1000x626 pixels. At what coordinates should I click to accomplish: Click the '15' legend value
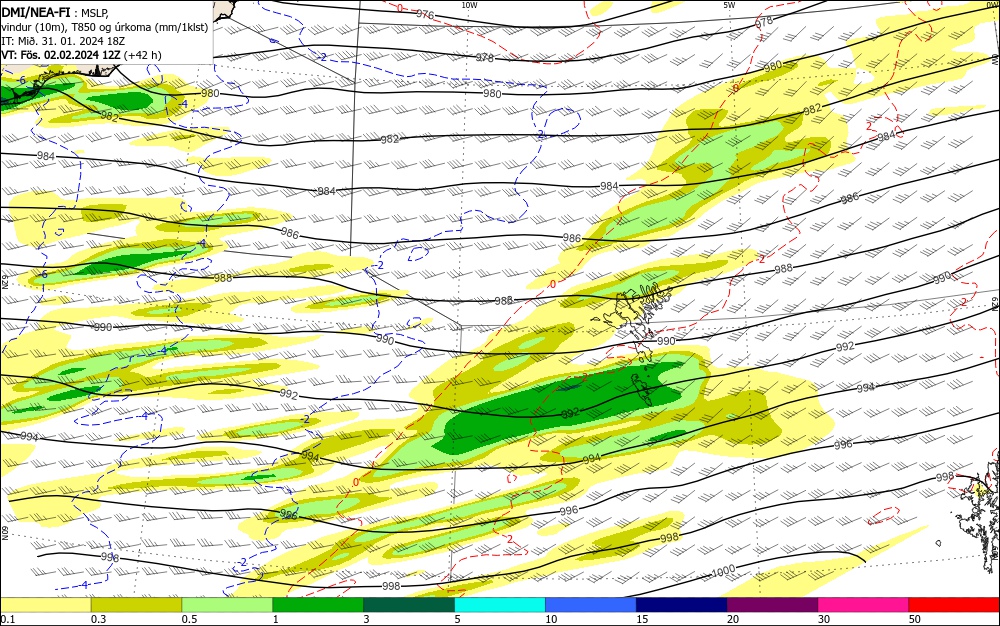(642, 620)
